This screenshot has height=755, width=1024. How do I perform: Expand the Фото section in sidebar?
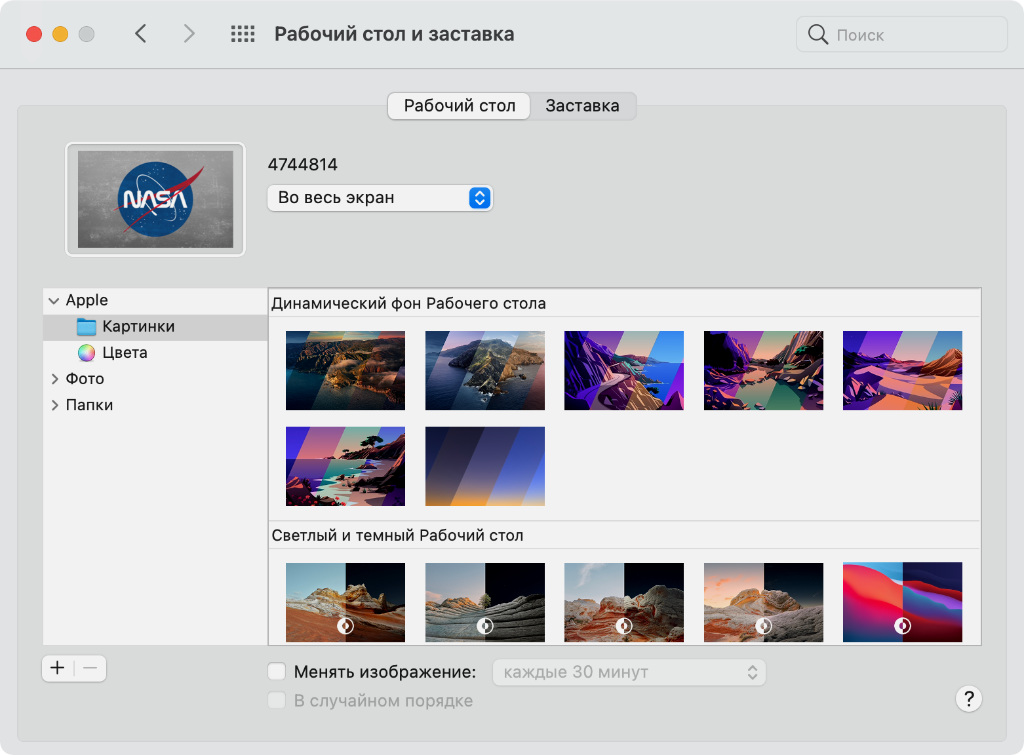point(54,379)
